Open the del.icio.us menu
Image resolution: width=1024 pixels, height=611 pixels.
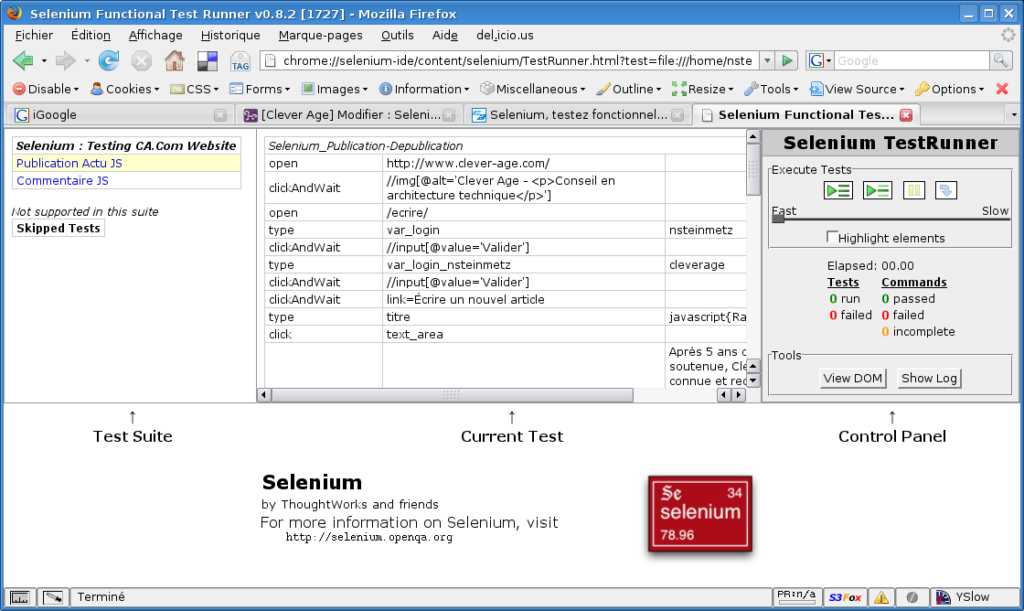click(505, 35)
